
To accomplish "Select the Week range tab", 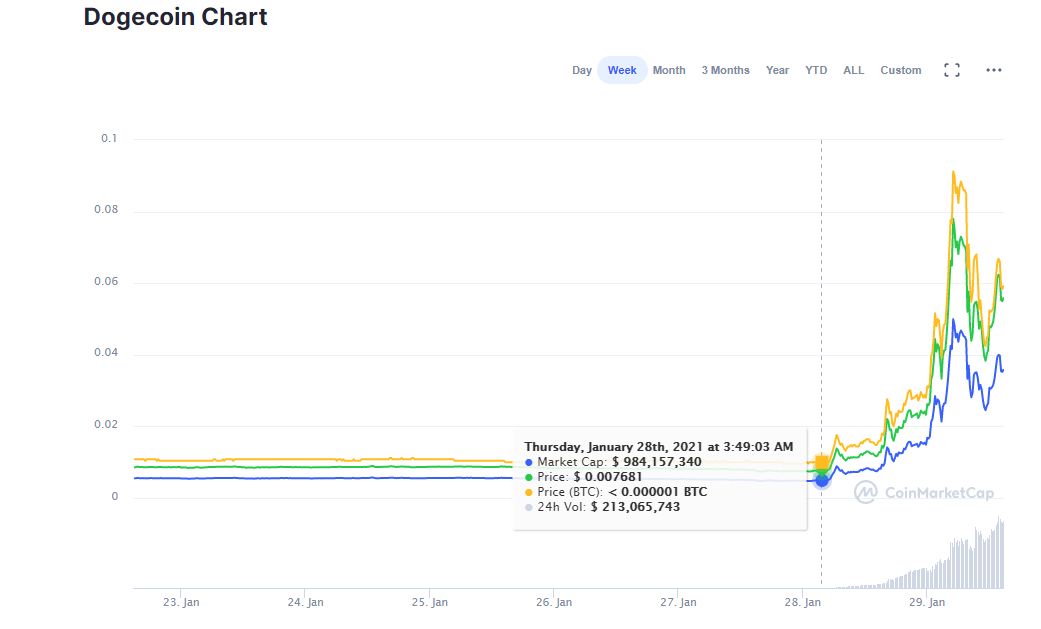I will [622, 70].
